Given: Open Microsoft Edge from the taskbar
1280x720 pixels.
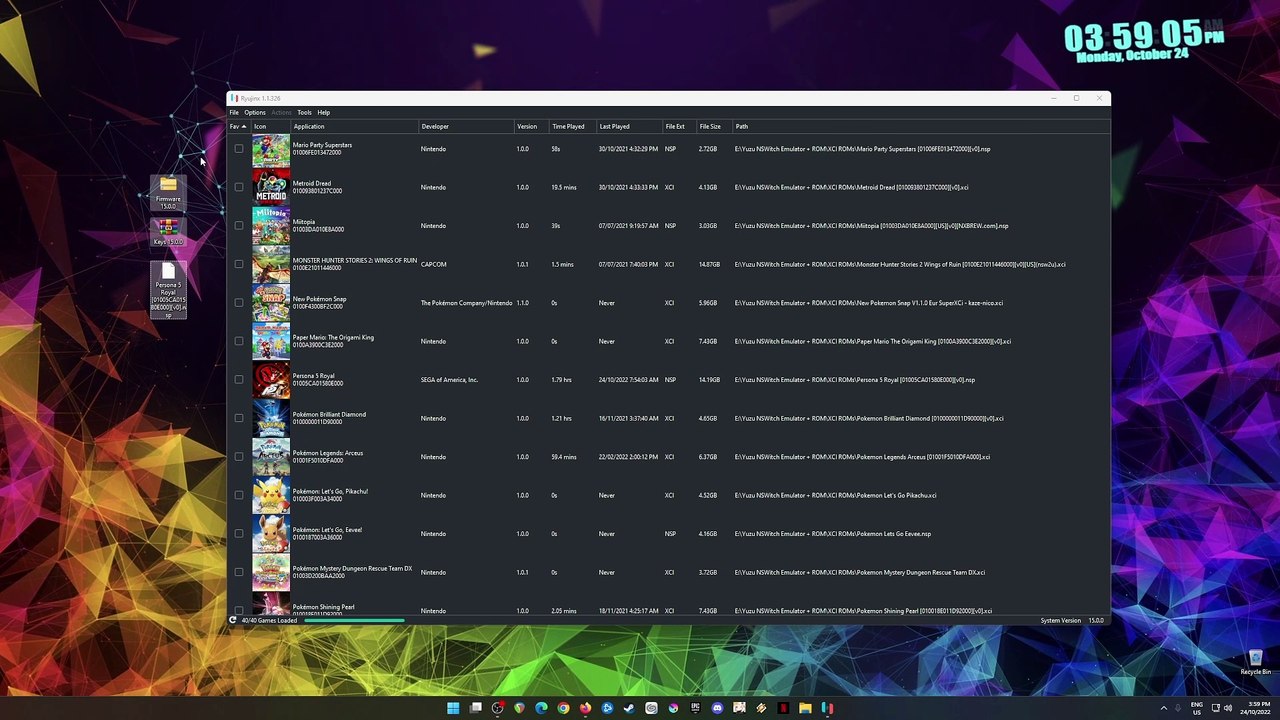Looking at the screenshot, I should click(541, 708).
